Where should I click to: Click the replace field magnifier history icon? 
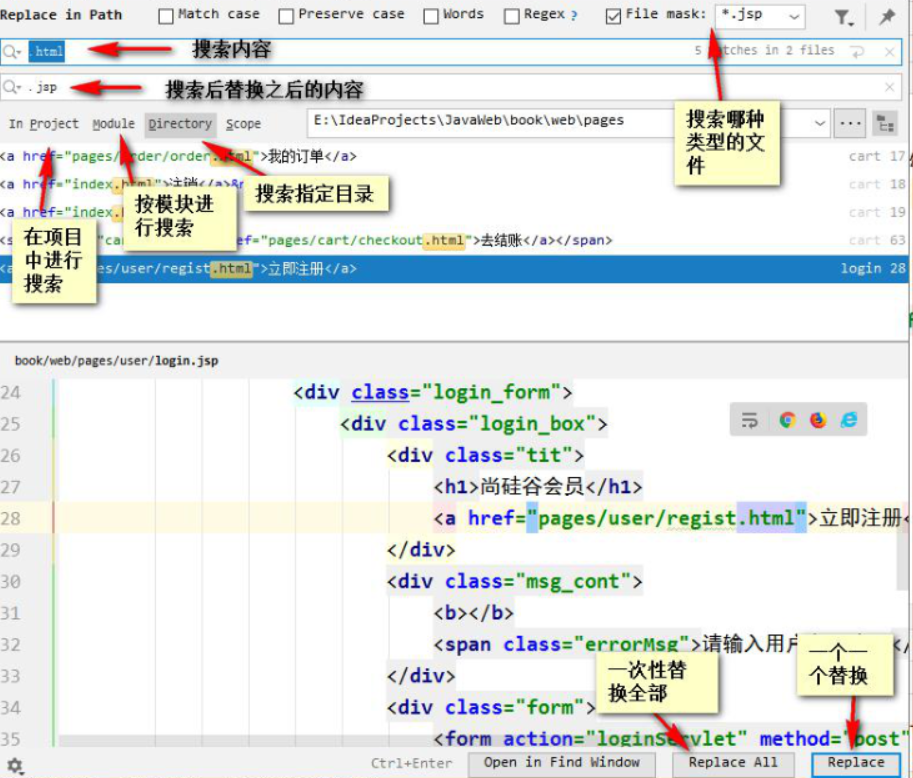[x=12, y=87]
